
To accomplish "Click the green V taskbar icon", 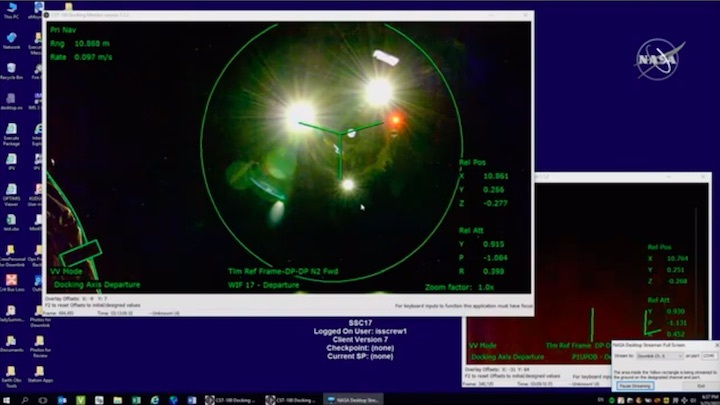I will (80, 400).
